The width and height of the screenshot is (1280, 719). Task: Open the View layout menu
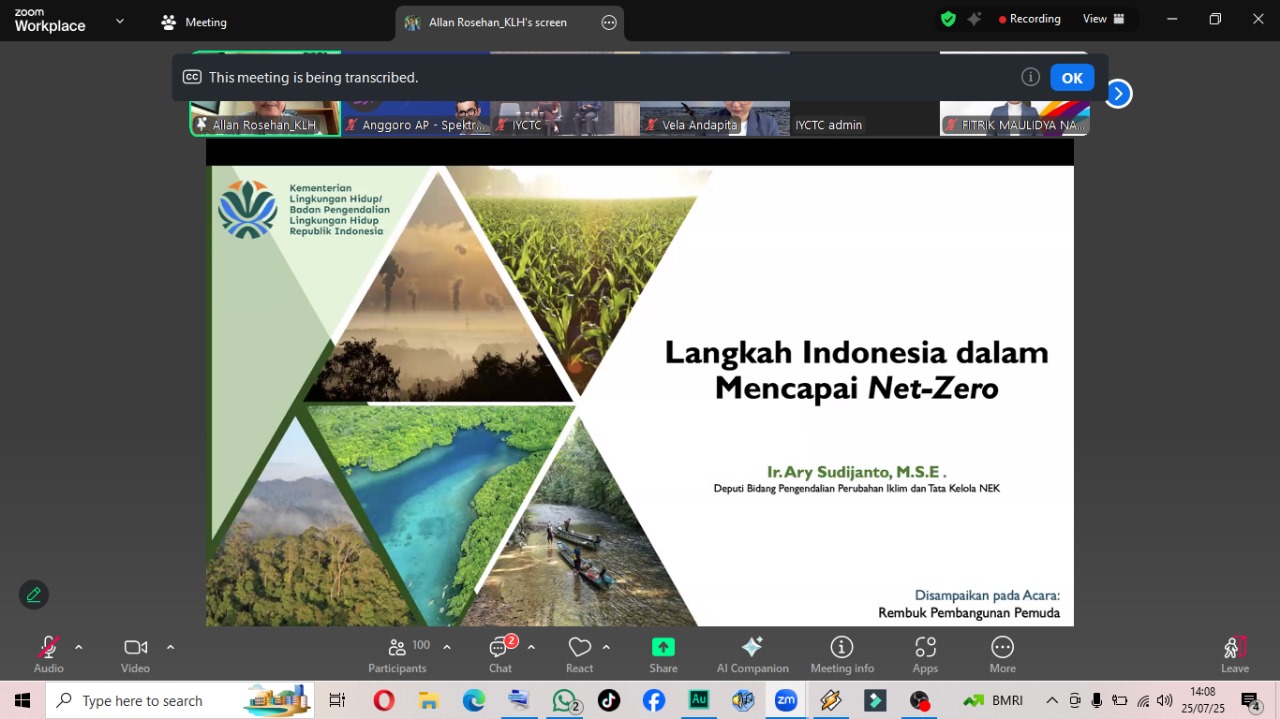click(1104, 19)
